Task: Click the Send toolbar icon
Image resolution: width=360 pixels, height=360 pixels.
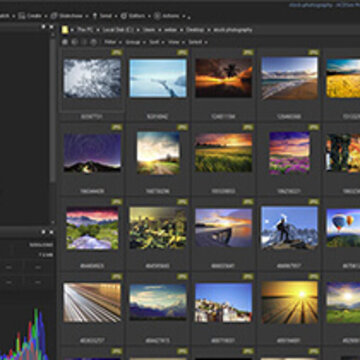Action: coord(95,16)
